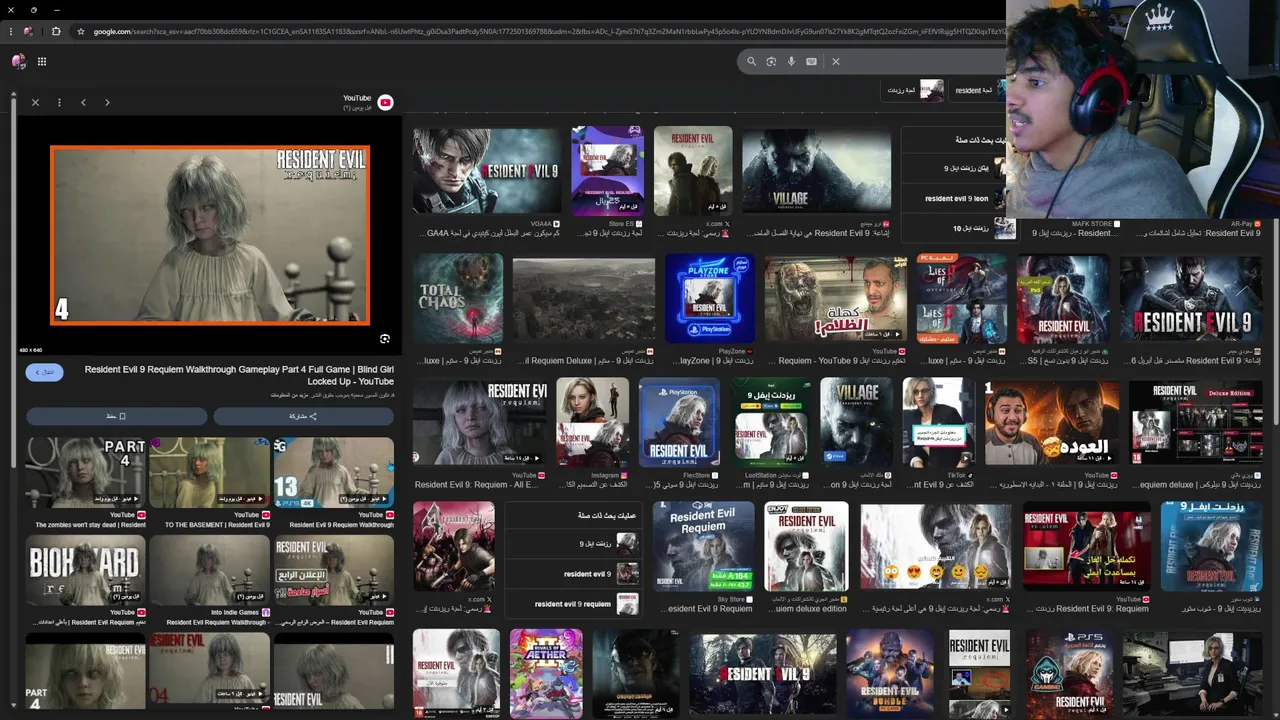Open the preview panel's three-dot options menu

[59, 102]
